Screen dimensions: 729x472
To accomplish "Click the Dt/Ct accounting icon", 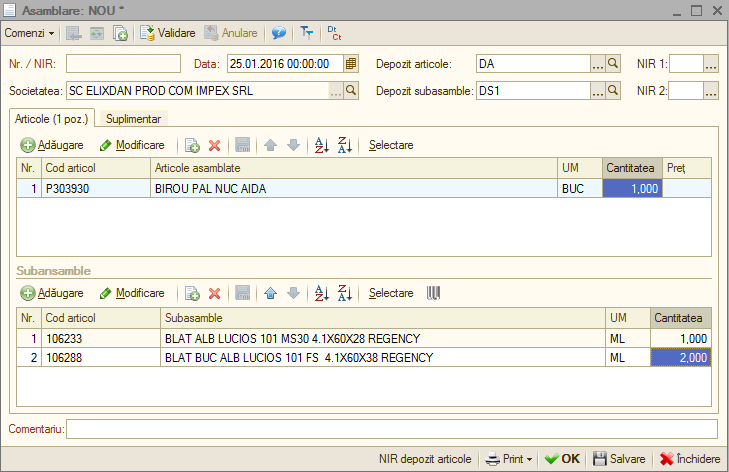I will 334,33.
